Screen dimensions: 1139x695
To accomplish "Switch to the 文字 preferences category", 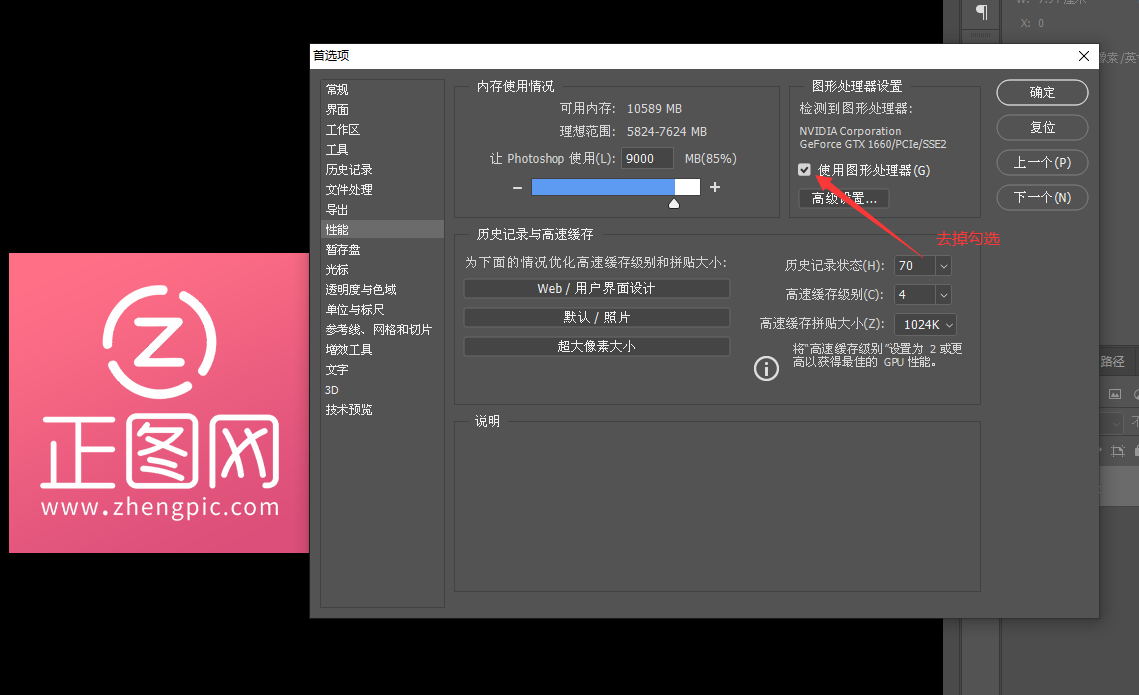I will coord(382,369).
